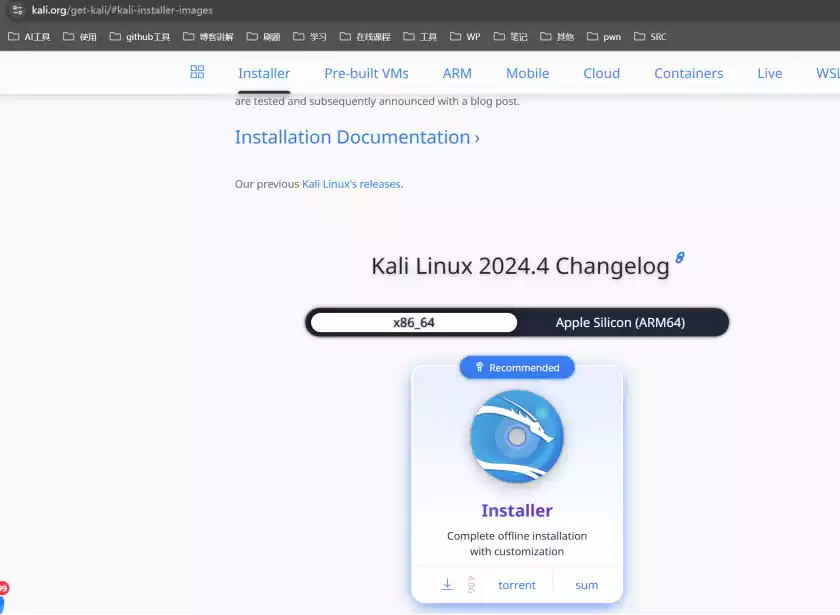
Task: Open the 笔记 bookmark folder
Action: [511, 36]
